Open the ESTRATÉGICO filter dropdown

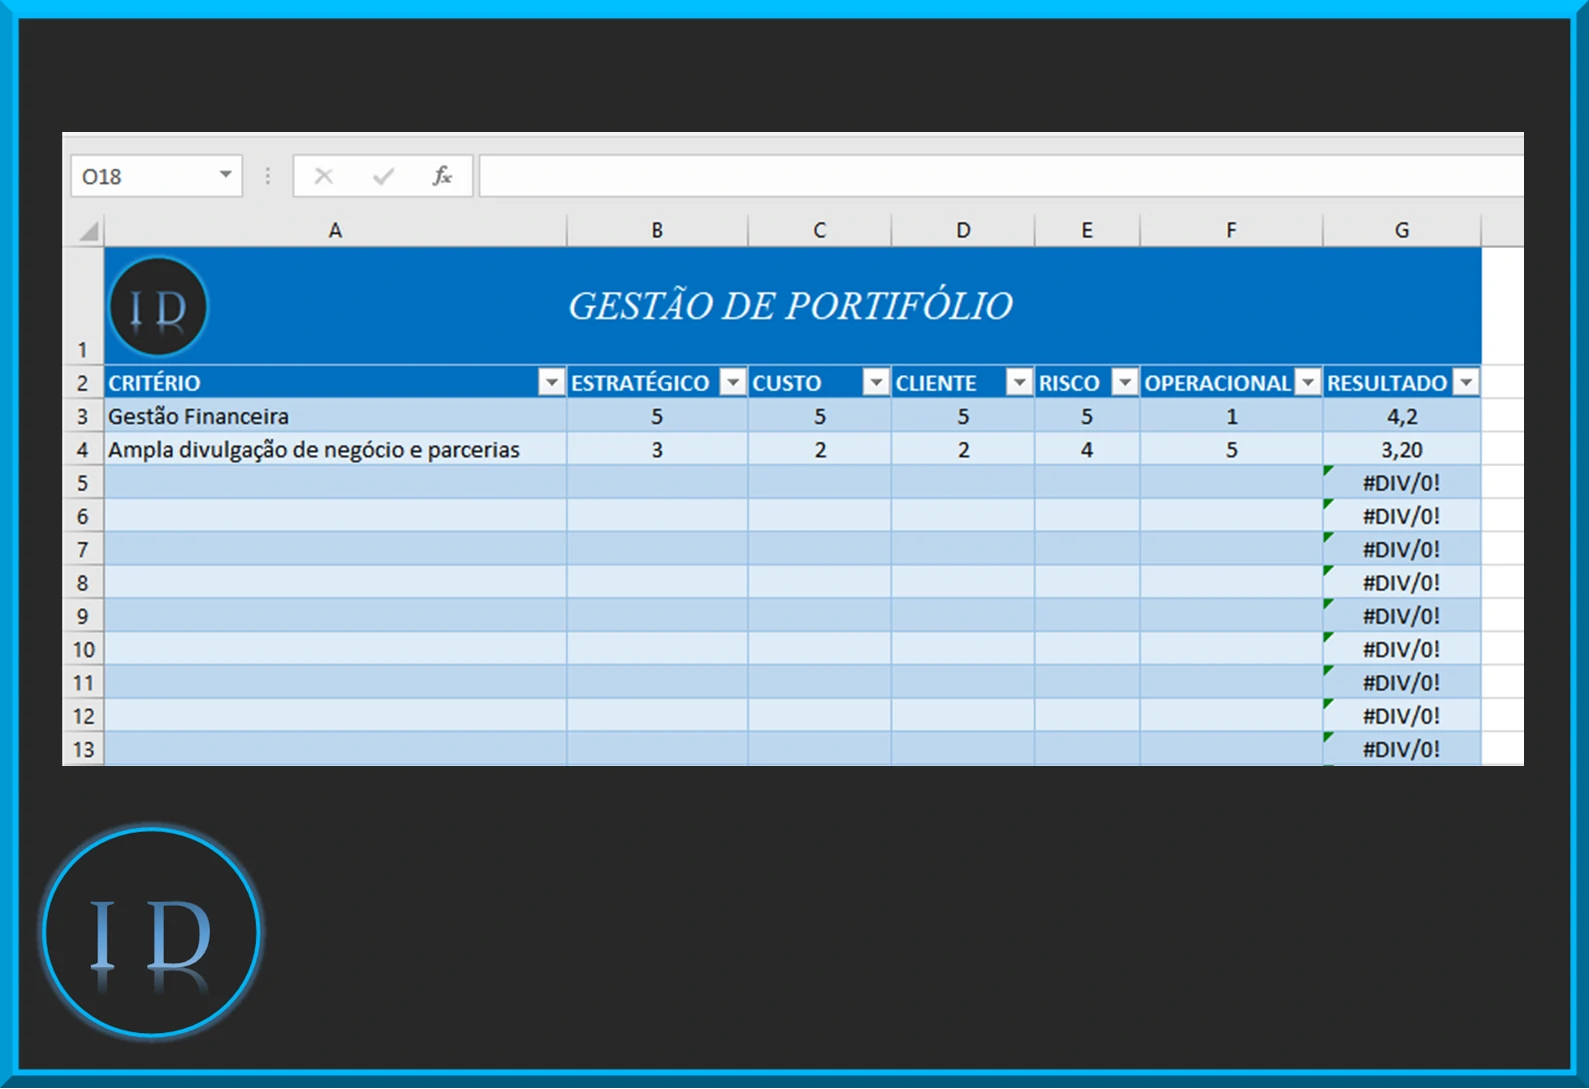733,382
